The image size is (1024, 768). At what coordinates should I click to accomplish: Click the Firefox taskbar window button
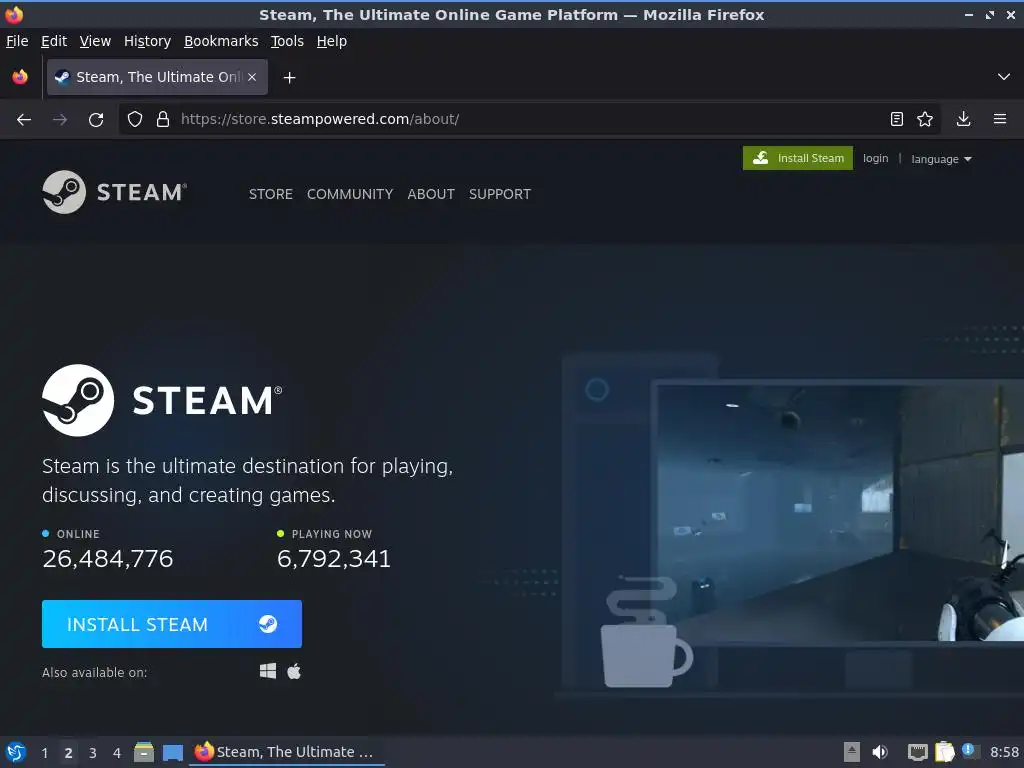(x=287, y=752)
